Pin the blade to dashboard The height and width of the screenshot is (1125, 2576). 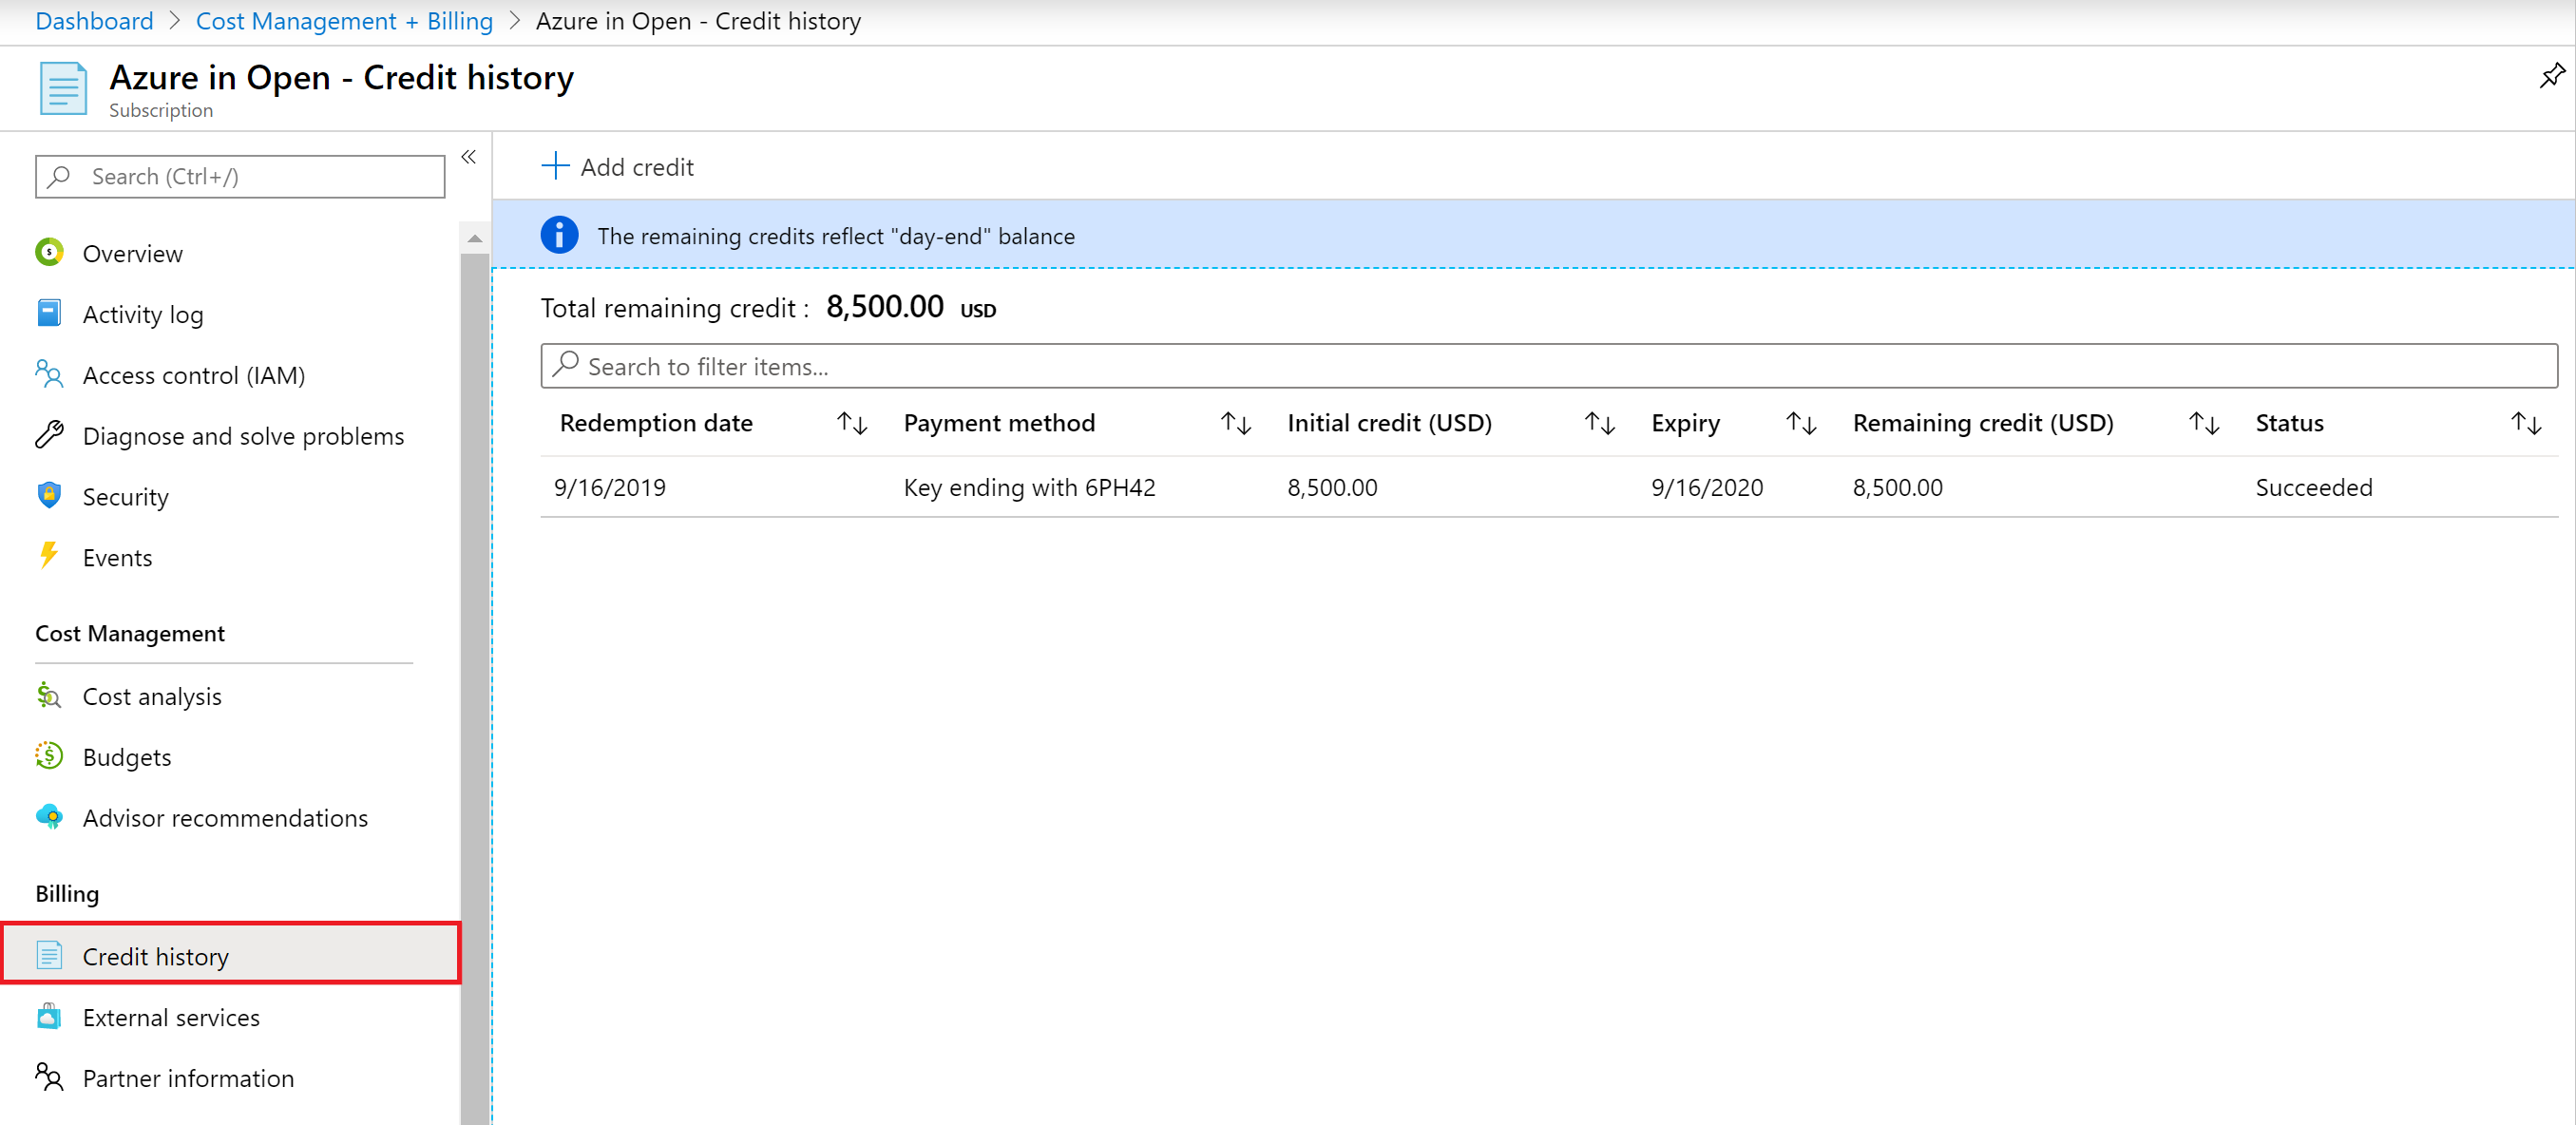click(2551, 76)
